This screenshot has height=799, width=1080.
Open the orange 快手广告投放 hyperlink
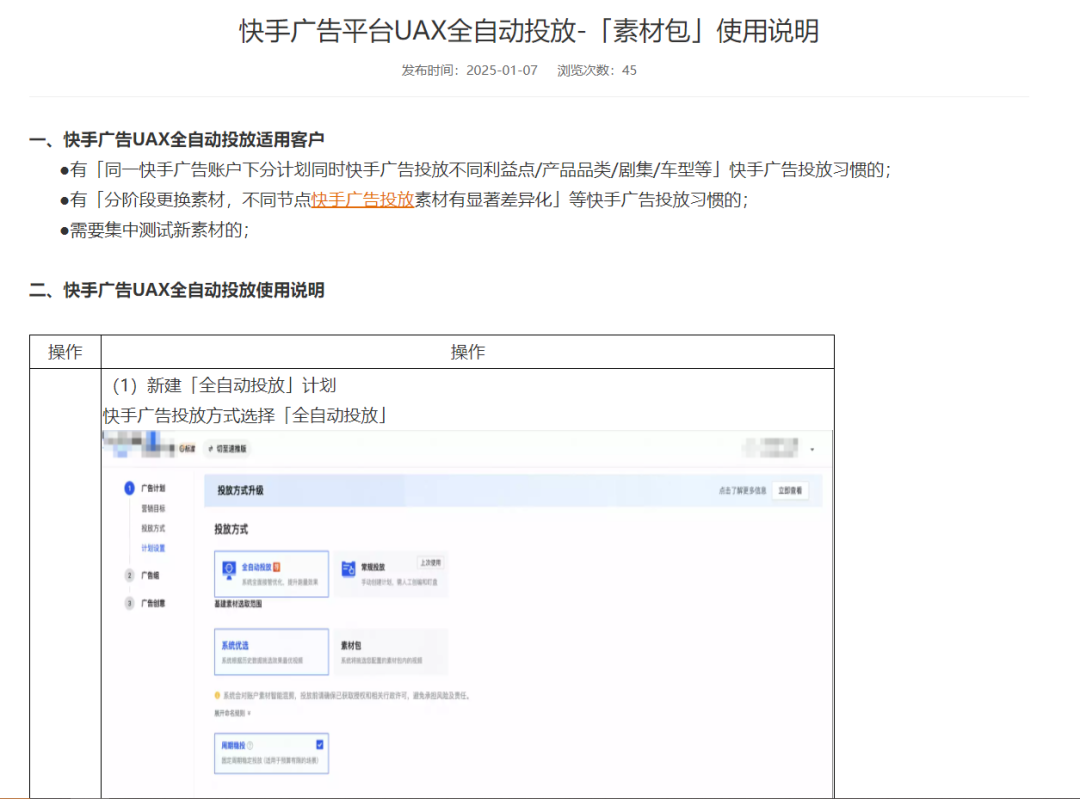click(362, 200)
